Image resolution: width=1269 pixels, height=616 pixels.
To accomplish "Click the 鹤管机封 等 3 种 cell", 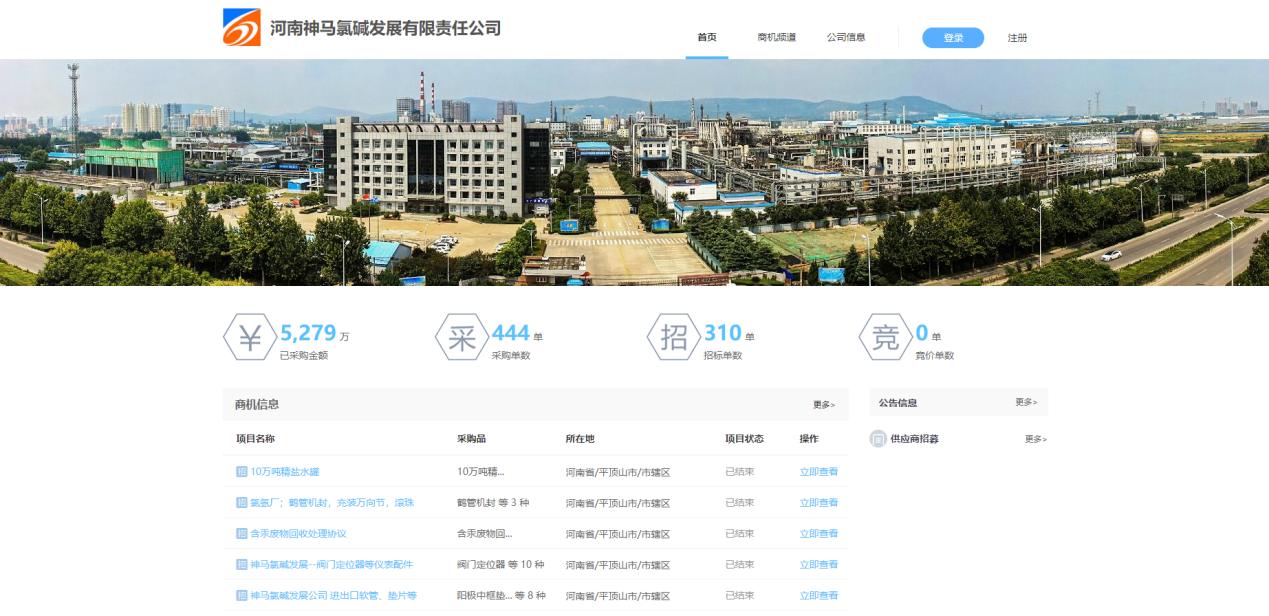I will click(493, 503).
